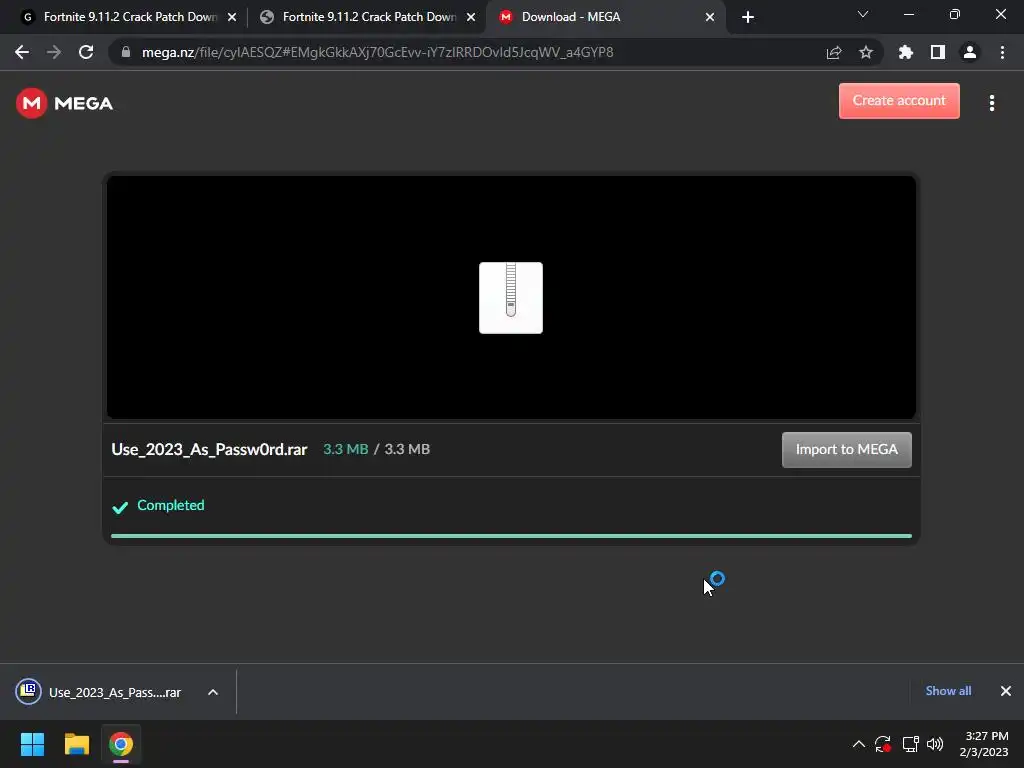Click the browser forward arrow
The height and width of the screenshot is (768, 1024).
click(54, 52)
